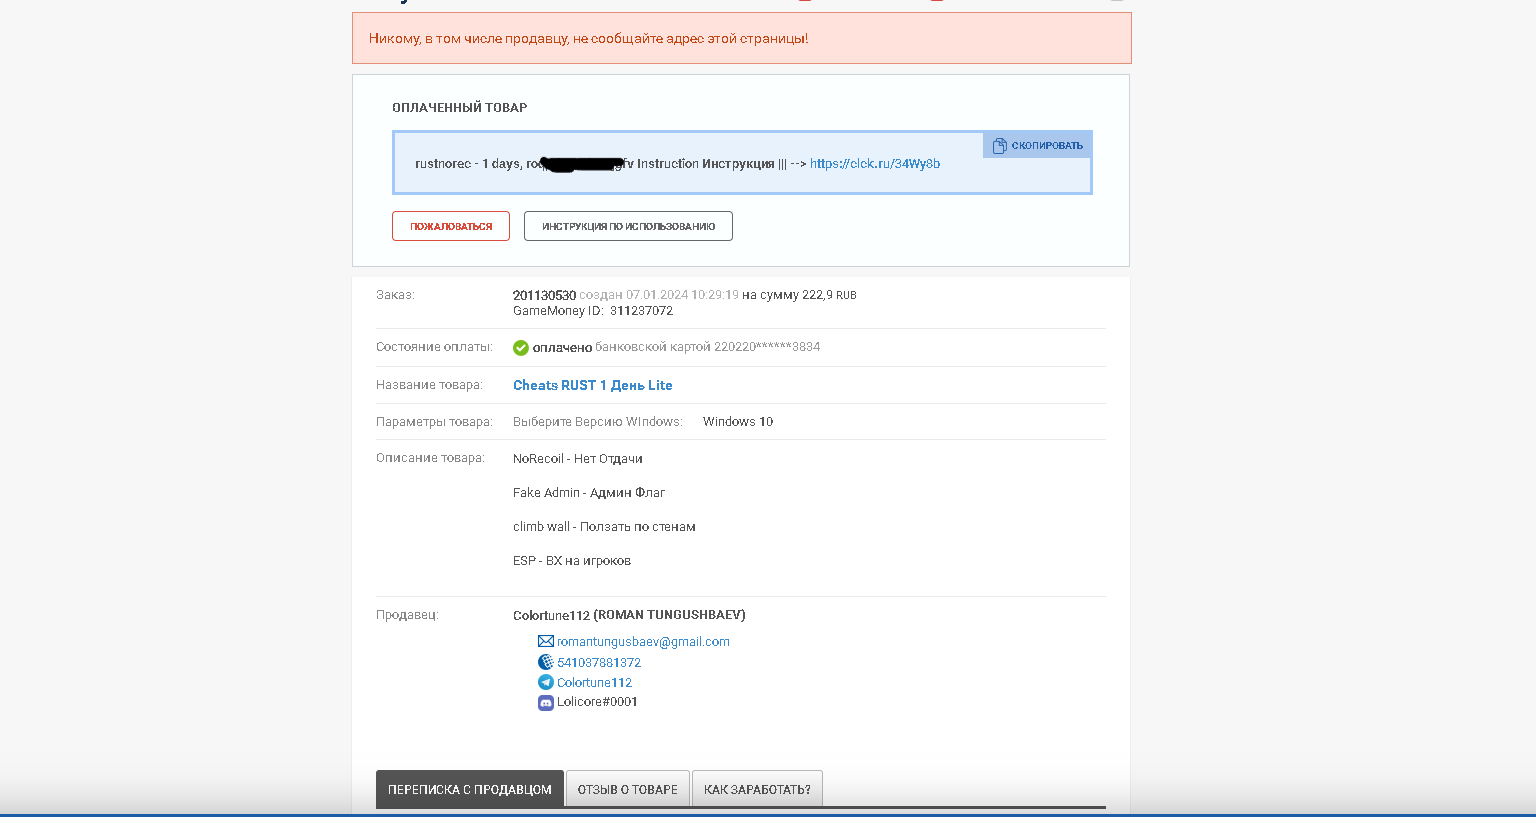Click the envelope email icon

click(x=546, y=641)
